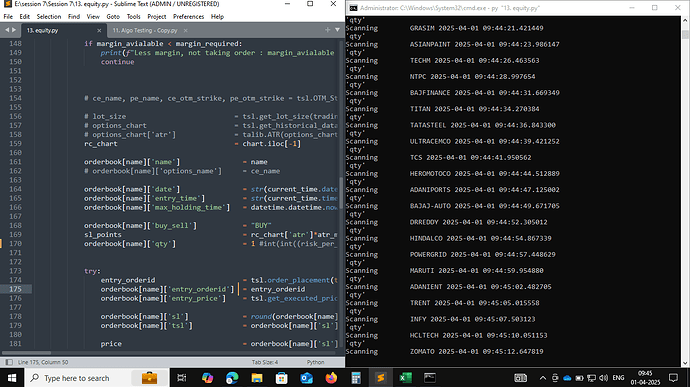
Task: Click the editor horizontal scrollbar thumb
Action: (x=26, y=353)
